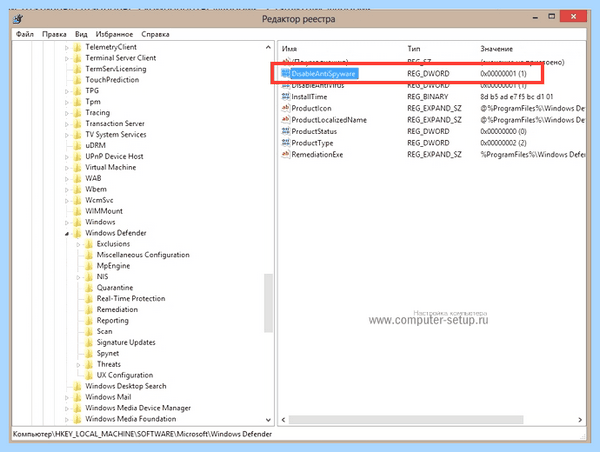Click the ProductType DWORD value icon
This screenshot has width=600, height=452.
click(285, 143)
